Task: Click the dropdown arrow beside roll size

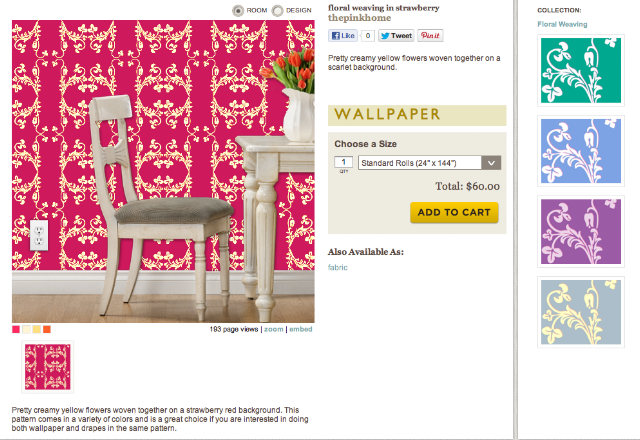Action: (491, 163)
